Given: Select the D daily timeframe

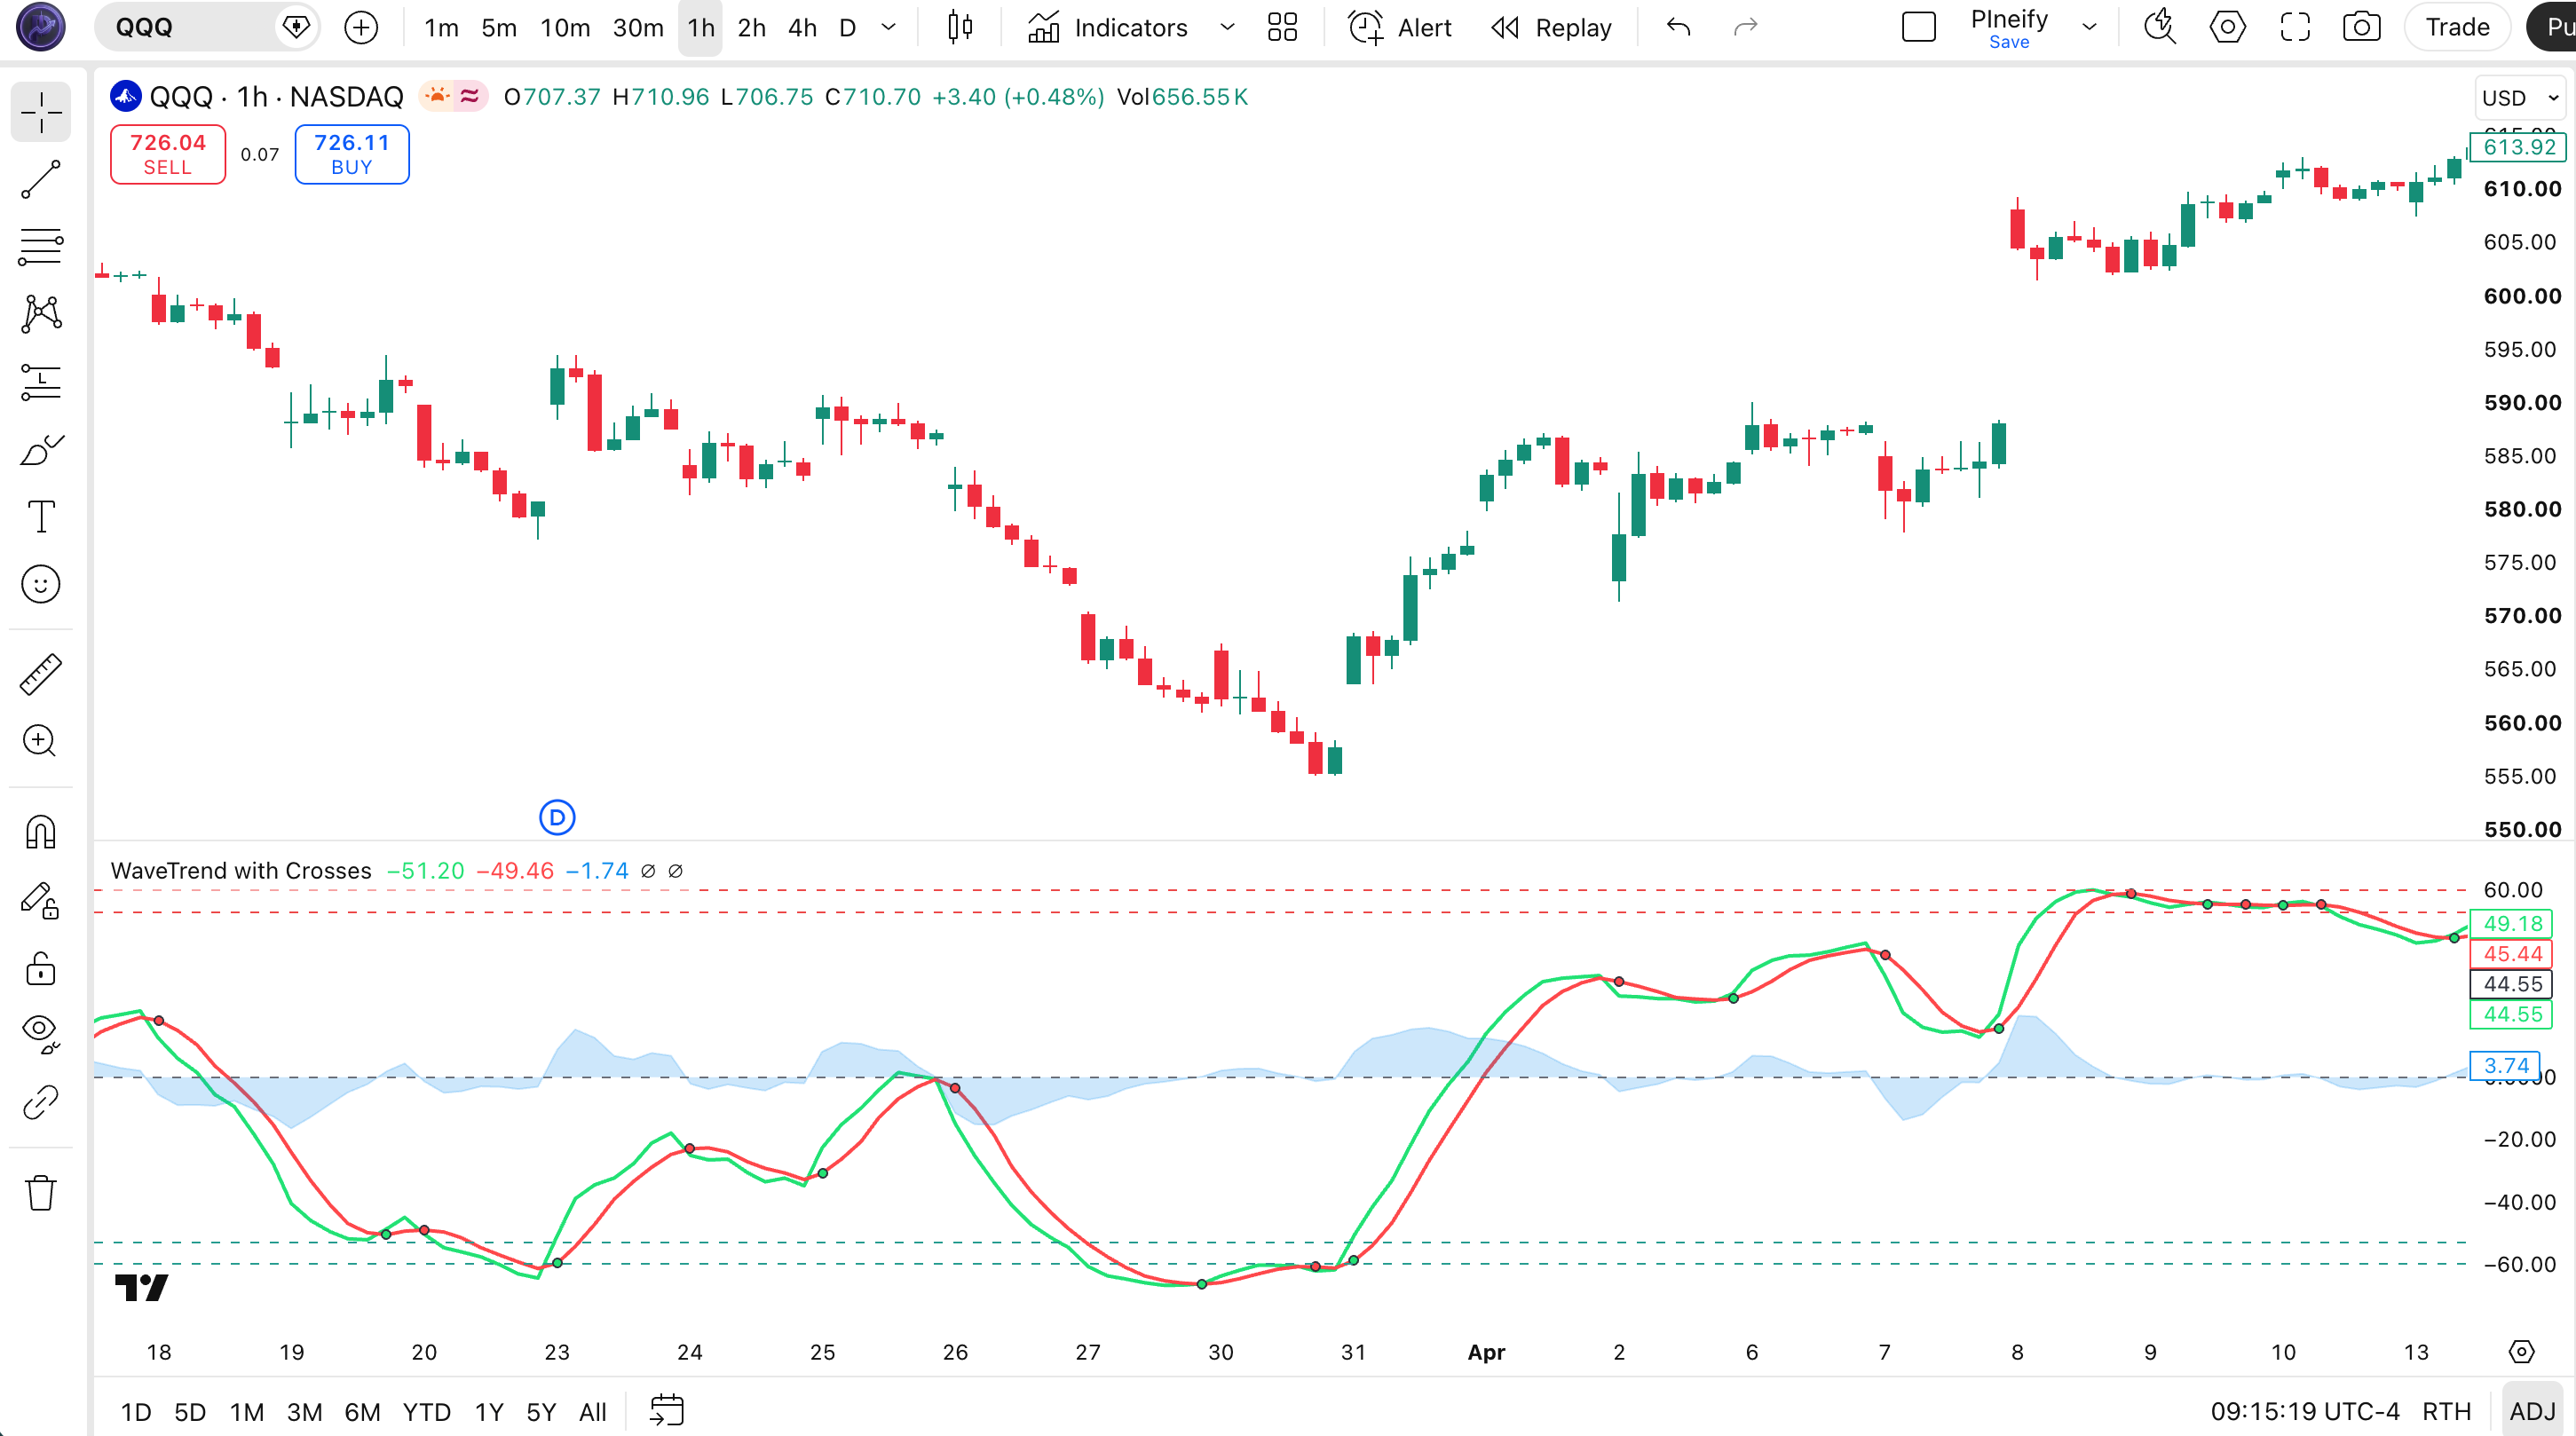Looking at the screenshot, I should pyautogui.click(x=848, y=27).
